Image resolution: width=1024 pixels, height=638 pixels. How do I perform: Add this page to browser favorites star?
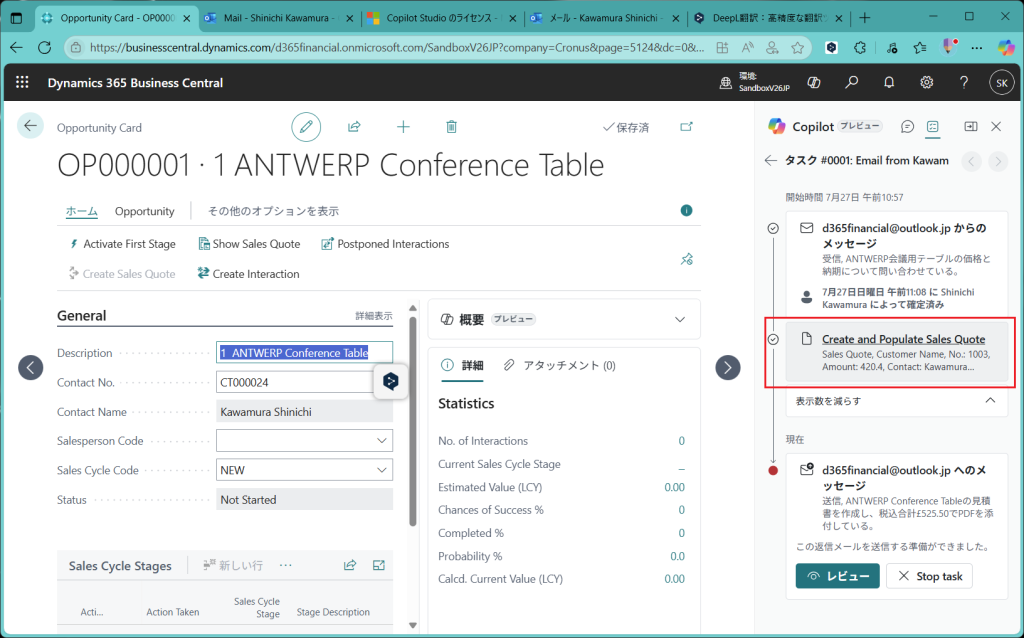(797, 47)
